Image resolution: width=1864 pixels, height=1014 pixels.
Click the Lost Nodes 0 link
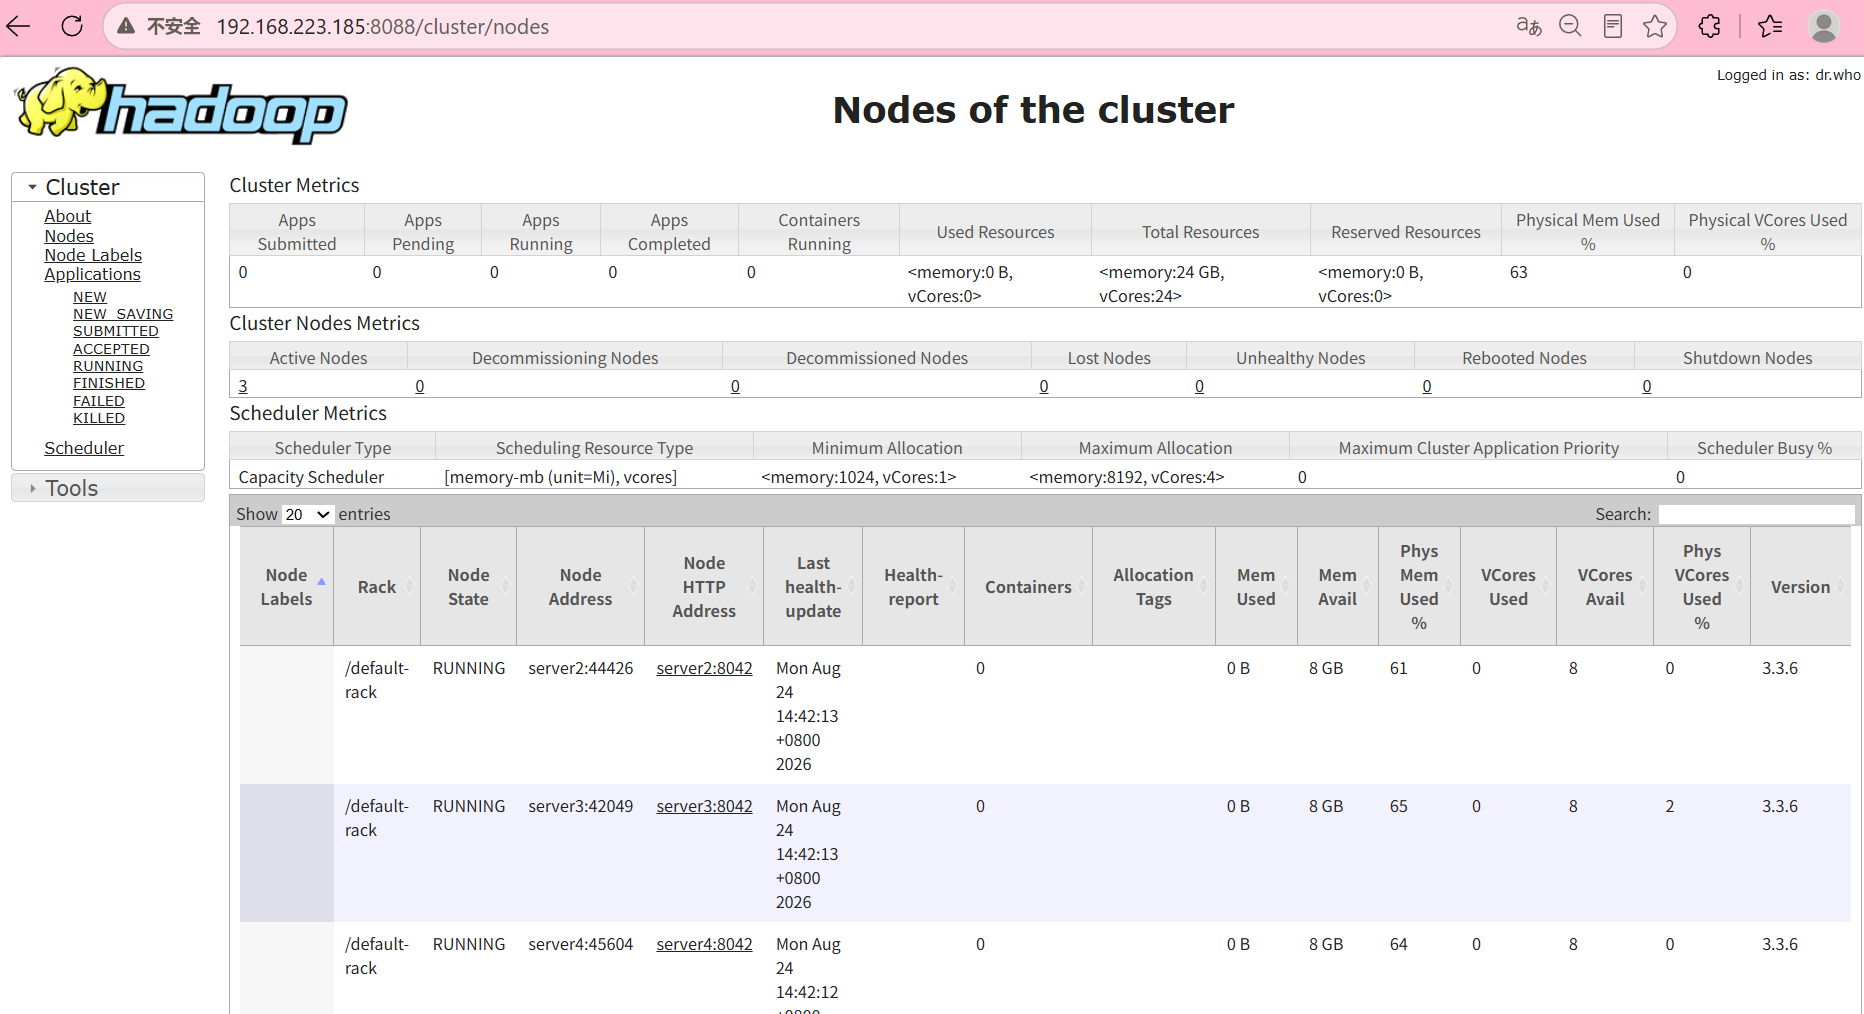1044,386
